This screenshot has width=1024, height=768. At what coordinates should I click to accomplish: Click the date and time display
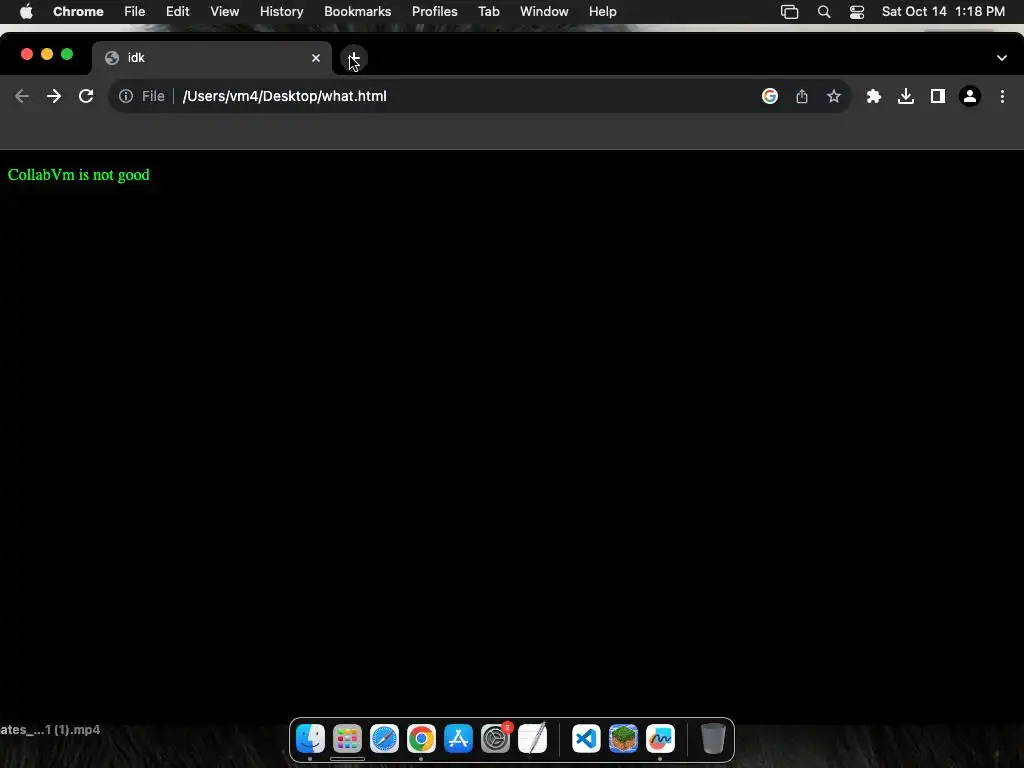coord(943,12)
